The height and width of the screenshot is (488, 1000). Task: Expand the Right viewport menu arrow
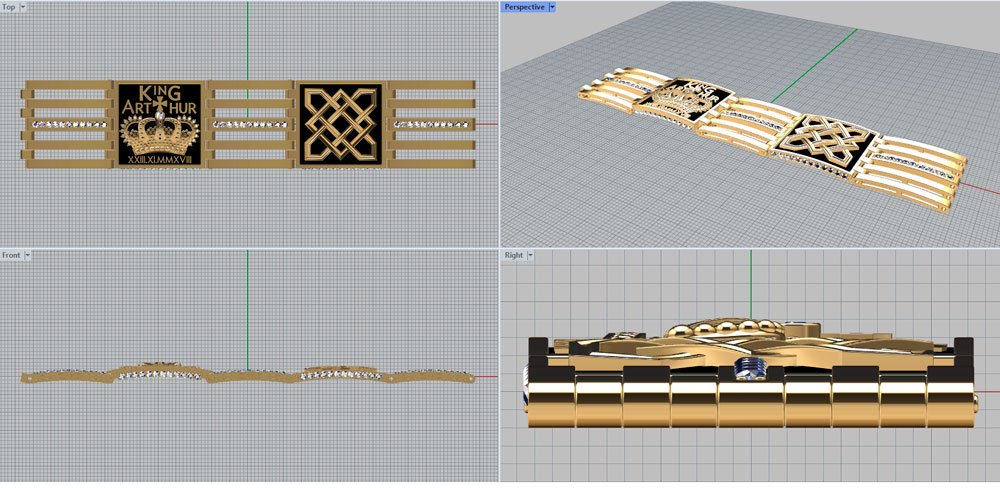coord(530,255)
